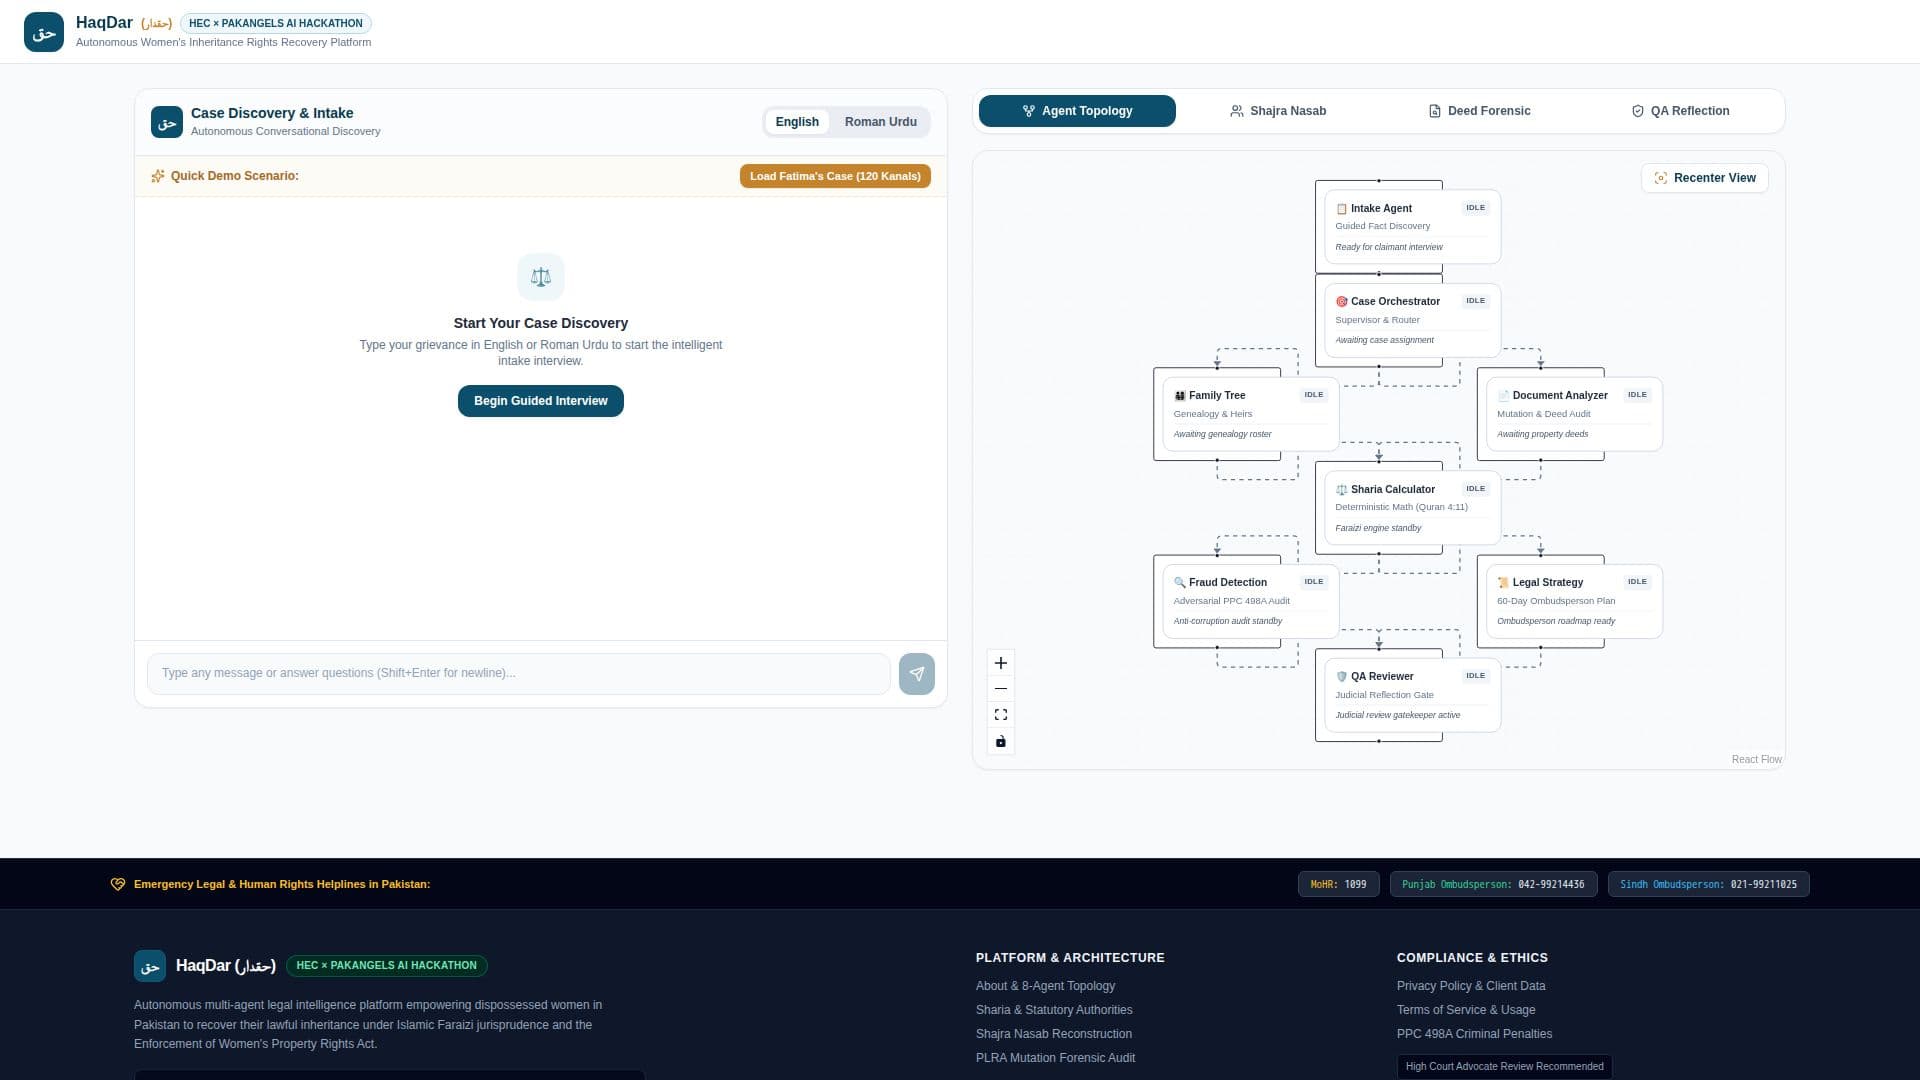
Task: Click the heart icon beside Emergency Helplines
Action: (x=118, y=884)
